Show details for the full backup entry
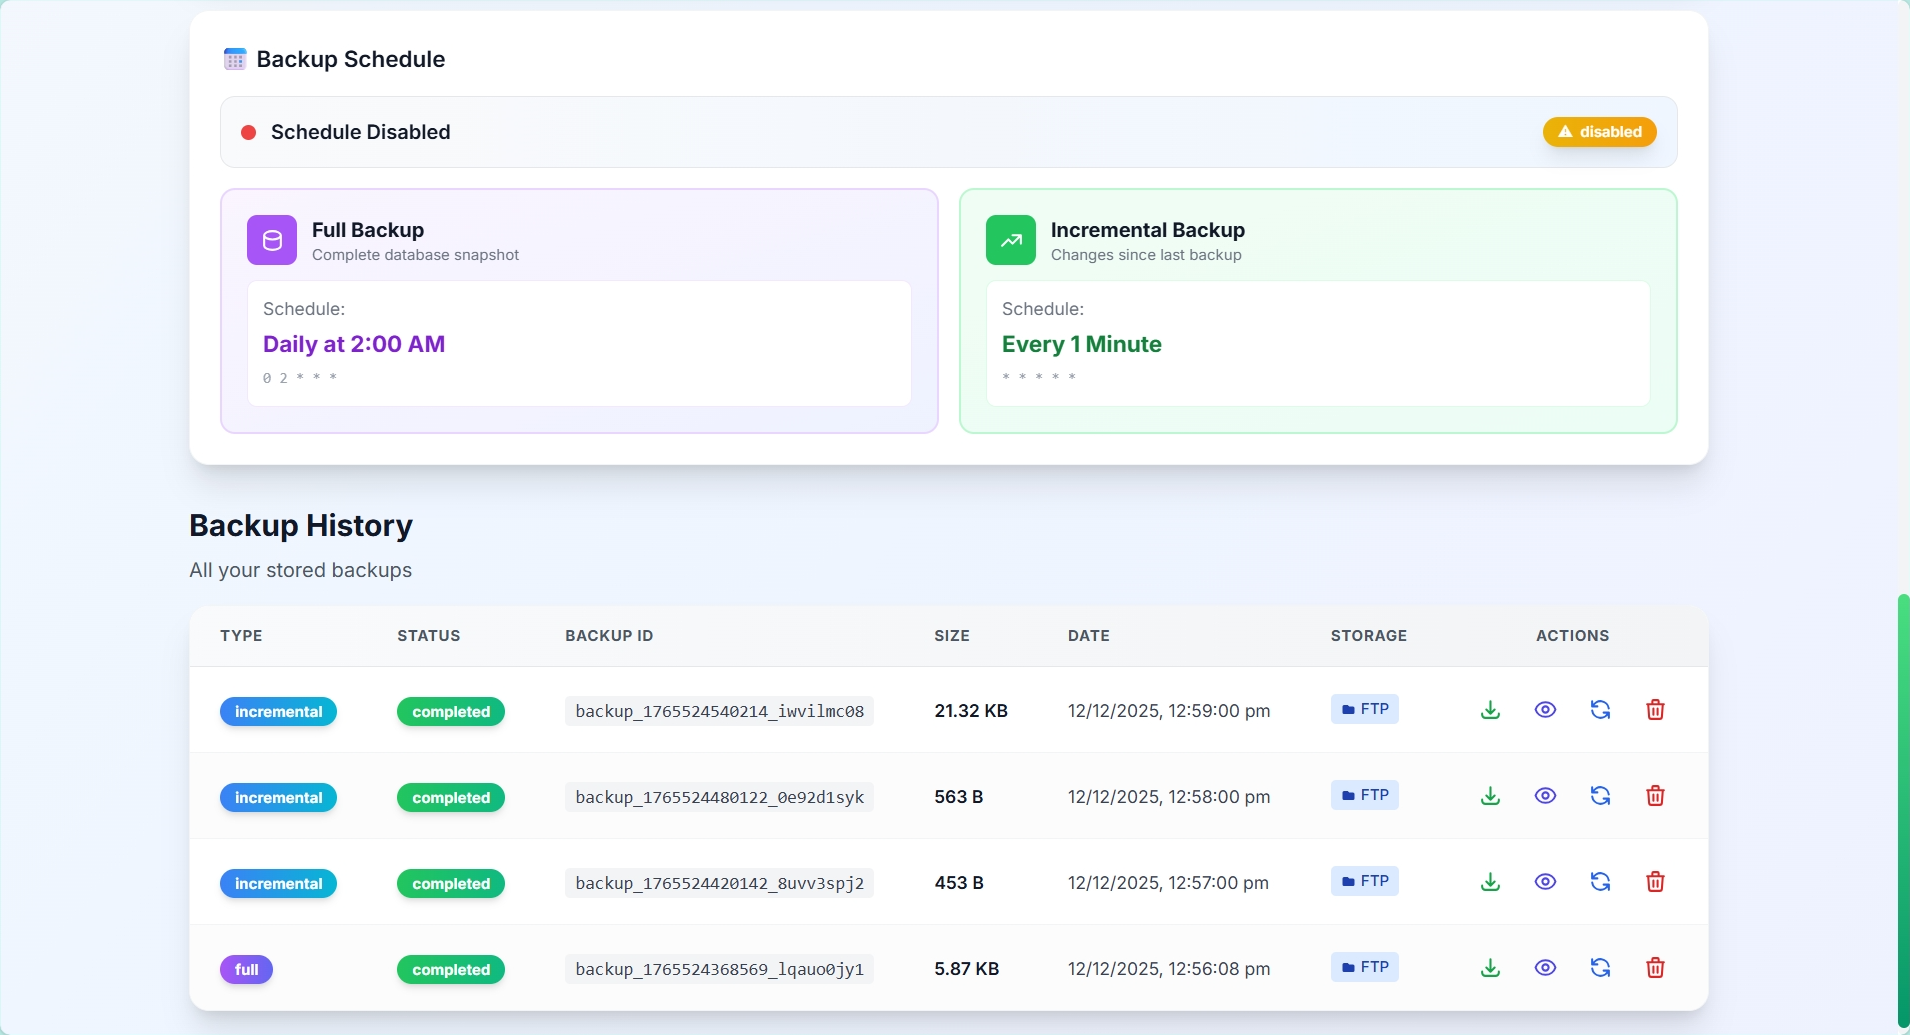Viewport: 1910px width, 1035px height. point(1544,968)
